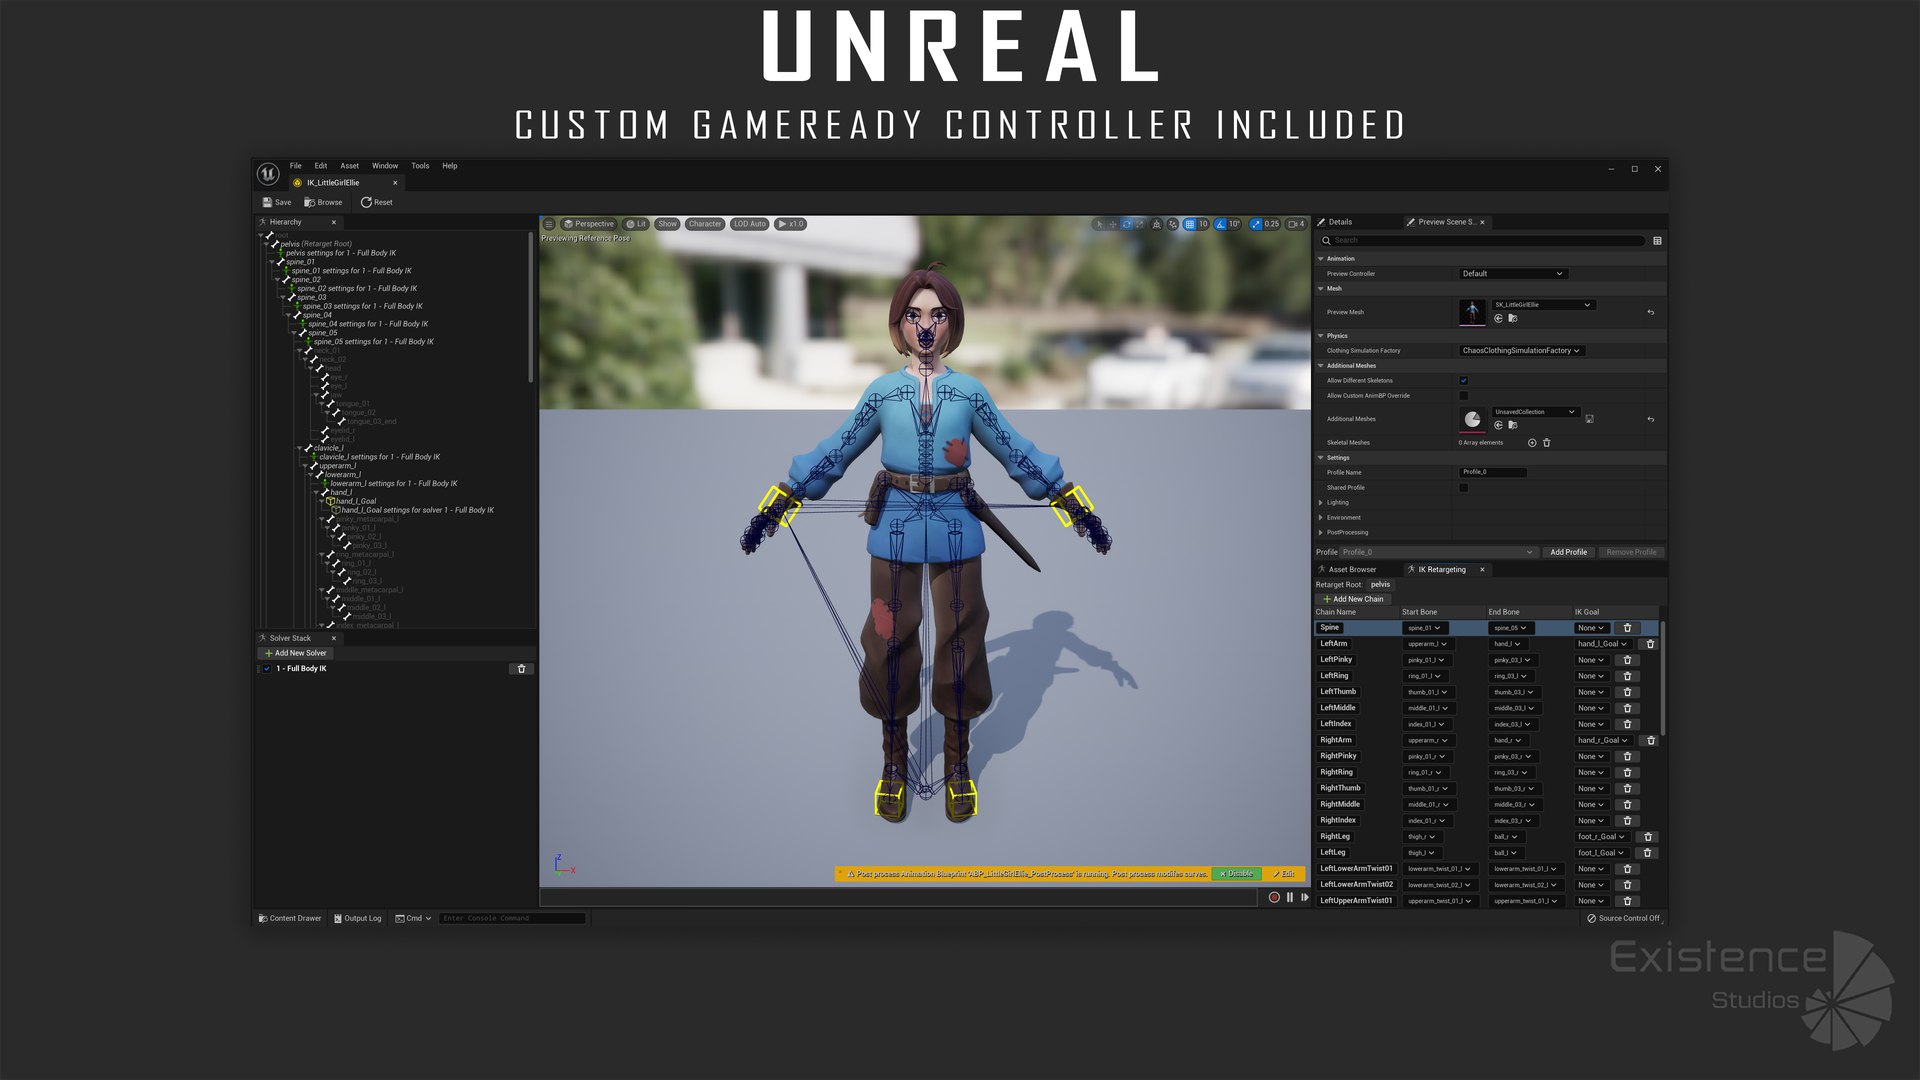Click Add New Solver button
Image resolution: width=1920 pixels, height=1080 pixels.
[x=295, y=653]
